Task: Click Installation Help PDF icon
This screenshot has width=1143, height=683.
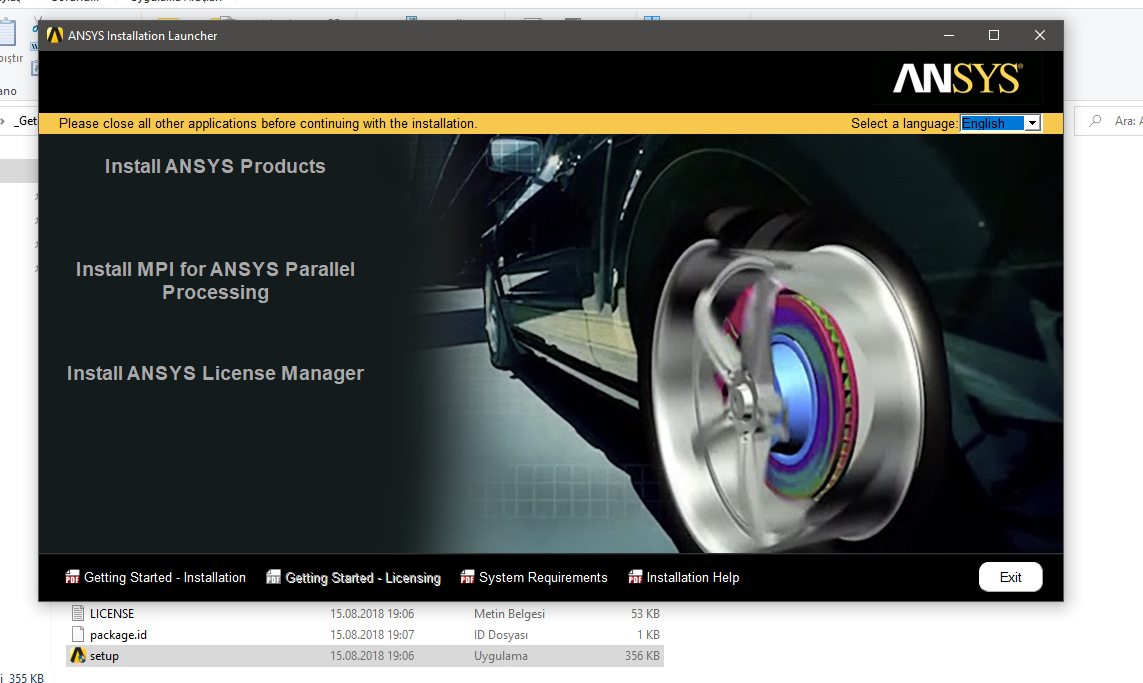Action: 635,577
